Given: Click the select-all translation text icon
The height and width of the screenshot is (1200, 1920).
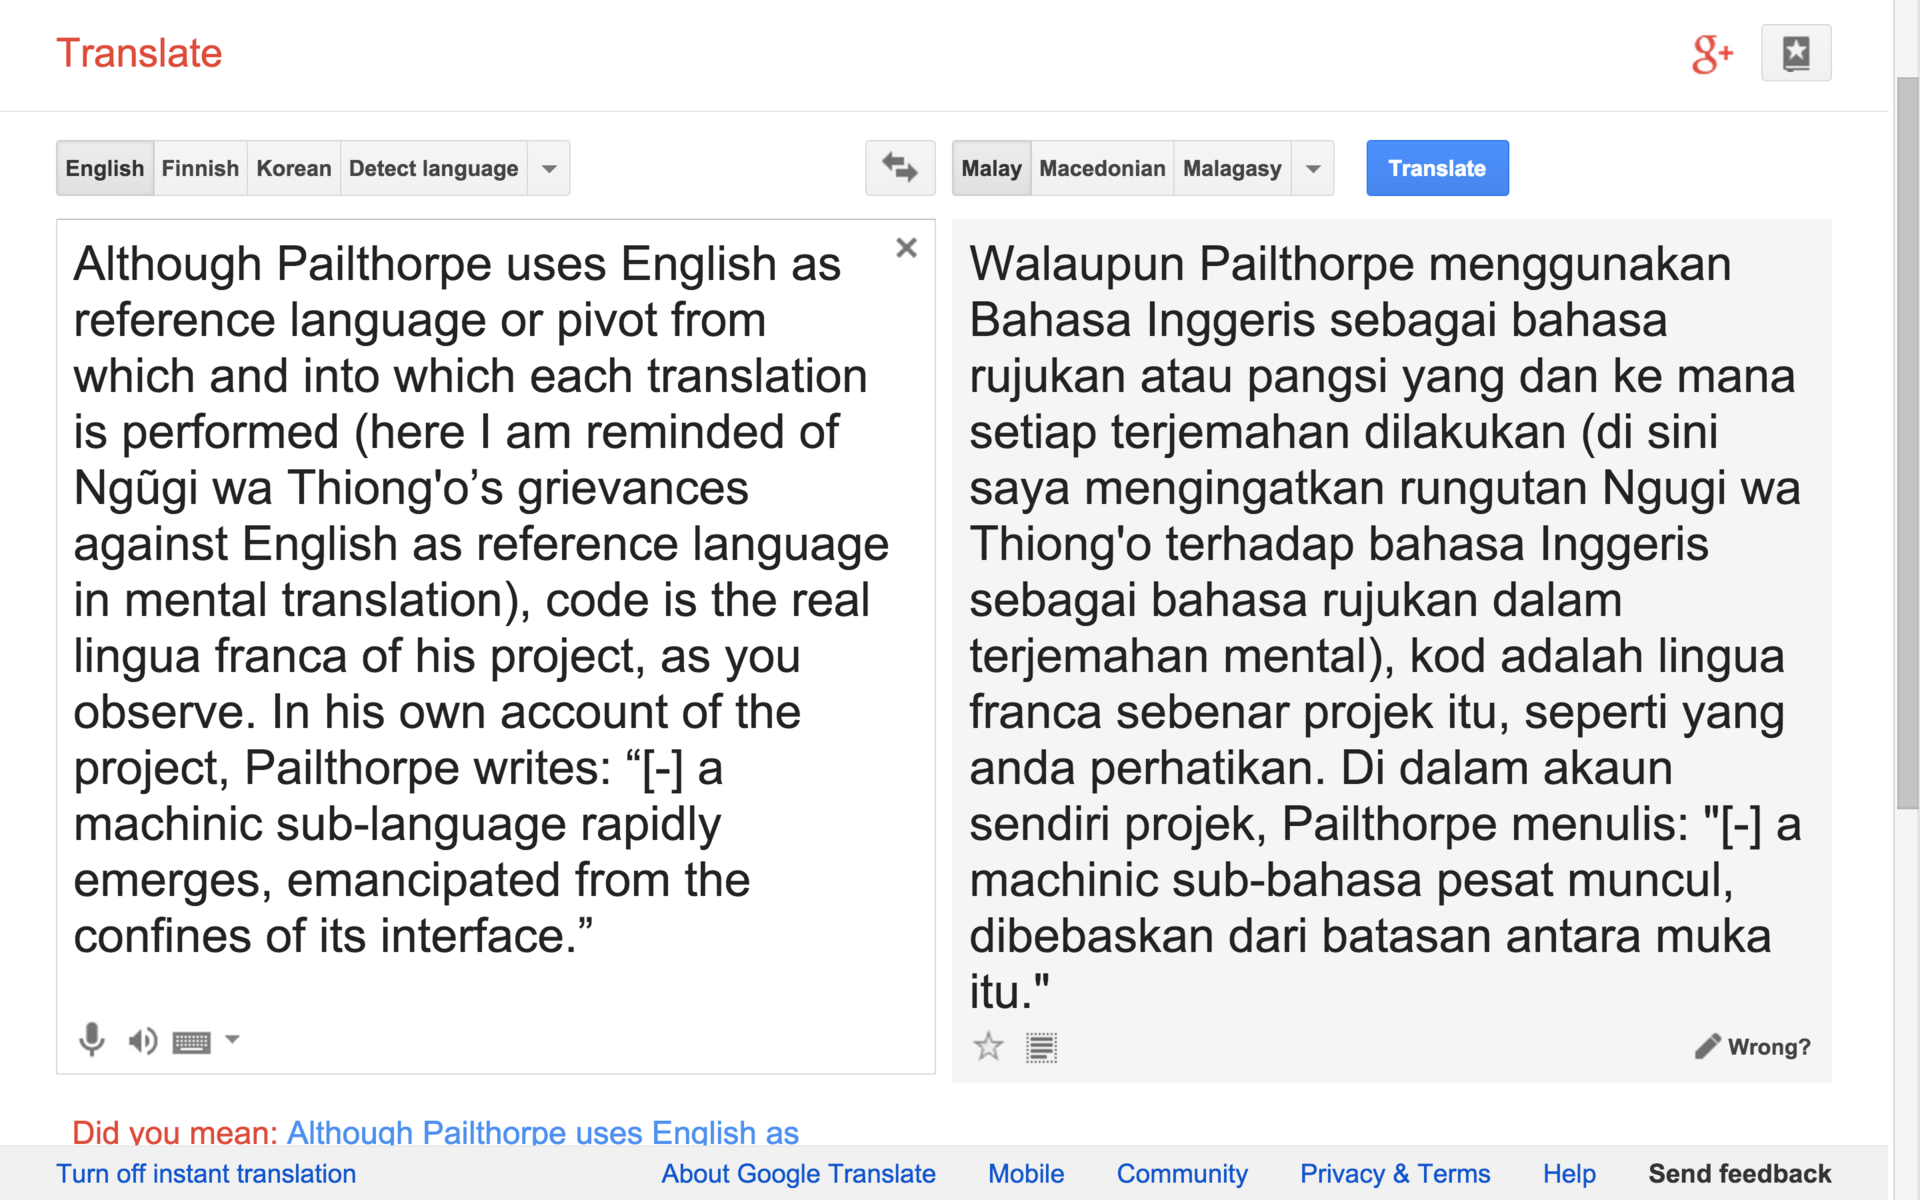Looking at the screenshot, I should click(1041, 1047).
